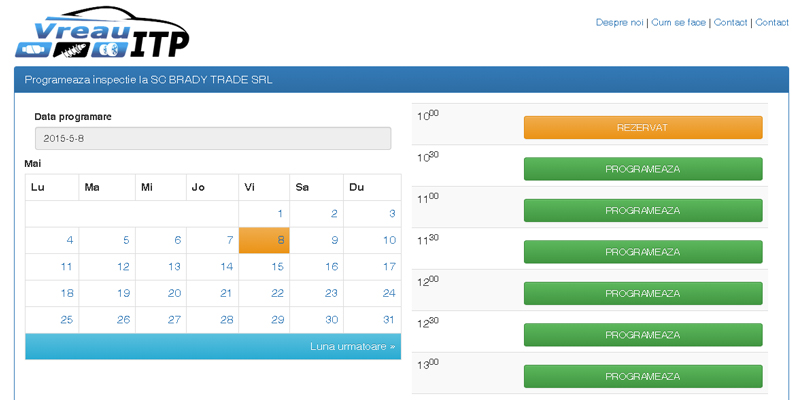Image resolution: width=800 pixels, height=400 pixels.
Task: Open the Despre noi link
Action: click(x=619, y=22)
